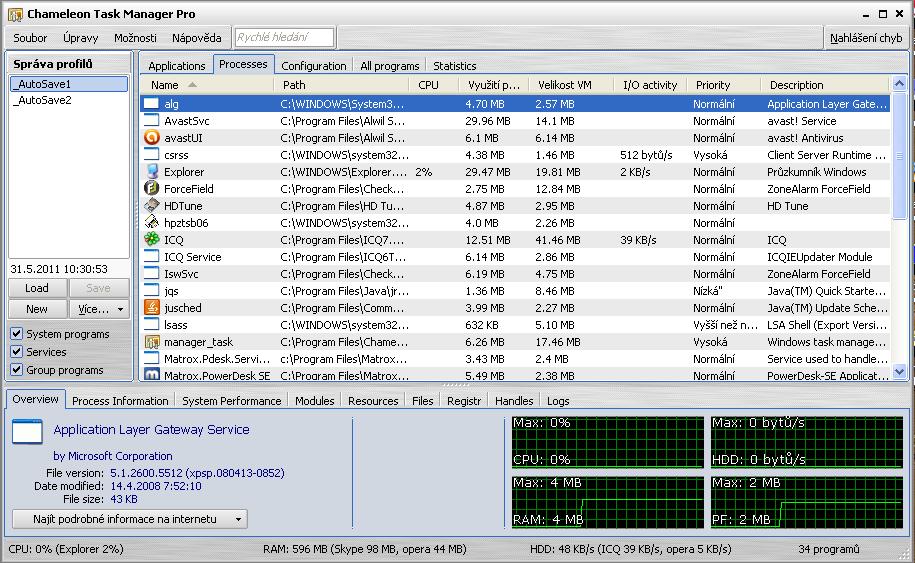
Task: Toggle the System programs checkbox
Action: 17,334
